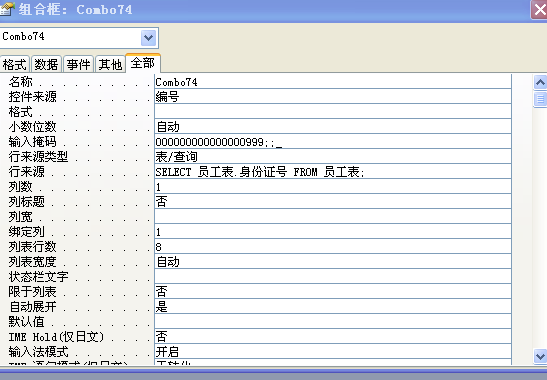Click the scroll down arrow of property list
This screenshot has height=380, width=547.
coord(540,357)
